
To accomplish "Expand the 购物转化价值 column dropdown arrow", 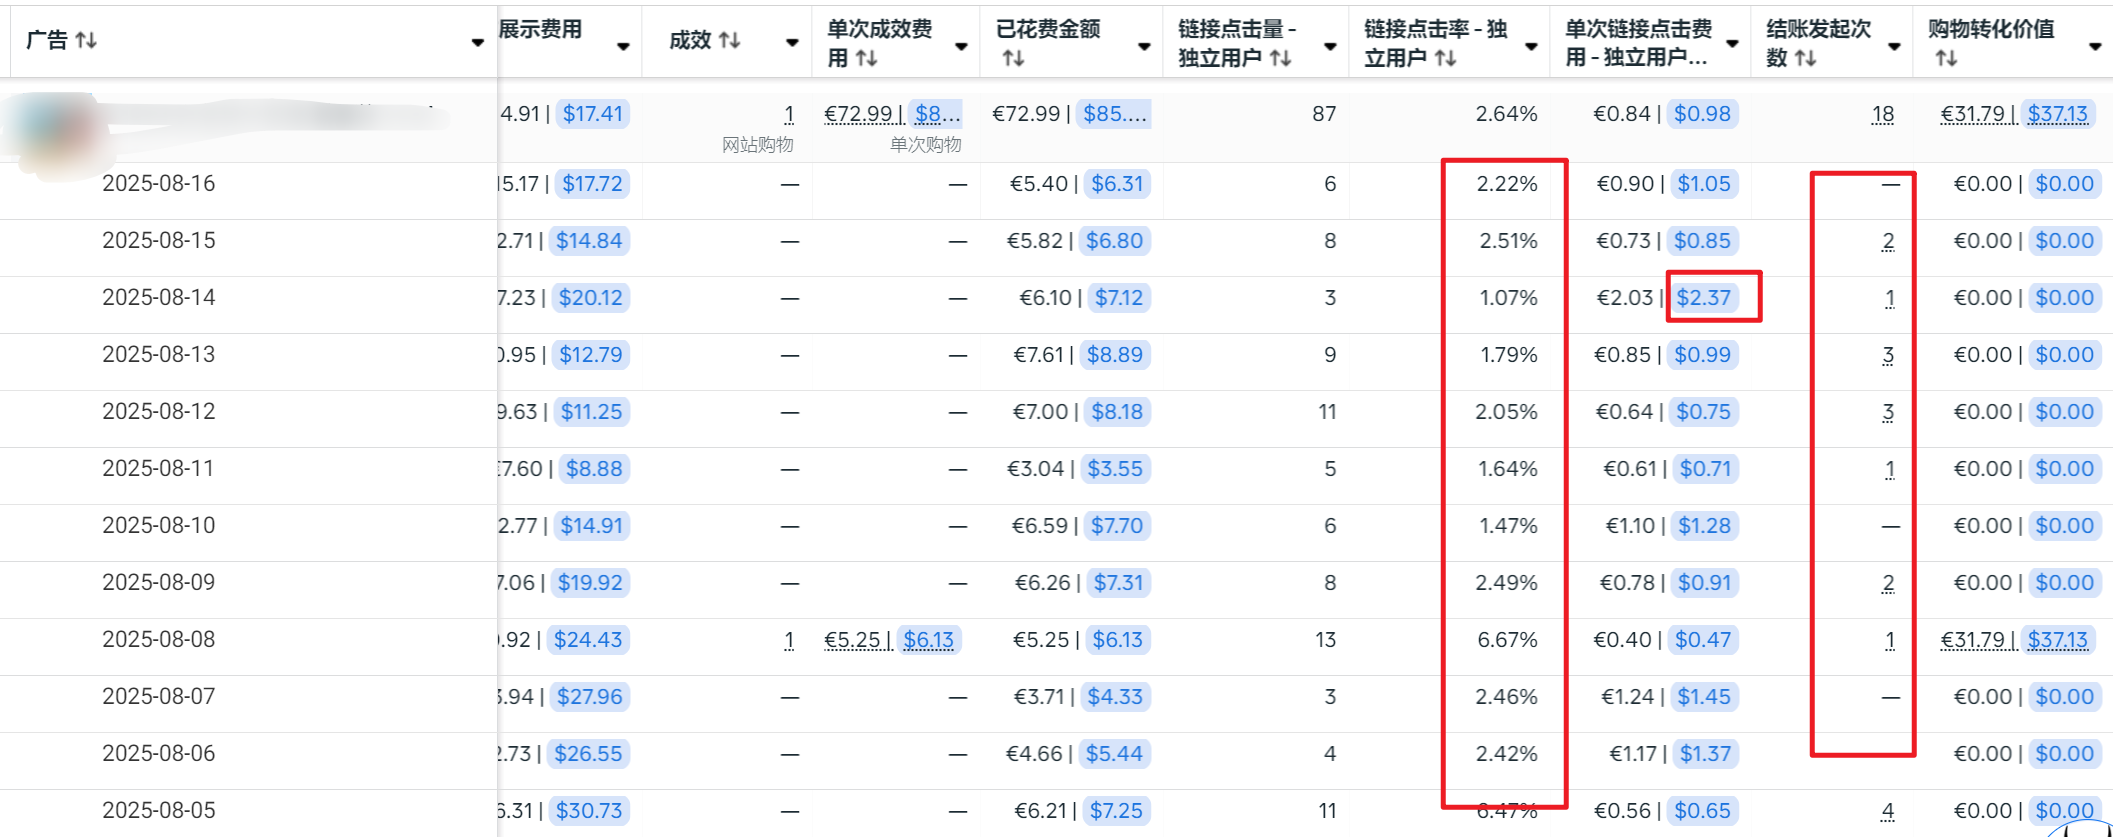I will click(2095, 46).
